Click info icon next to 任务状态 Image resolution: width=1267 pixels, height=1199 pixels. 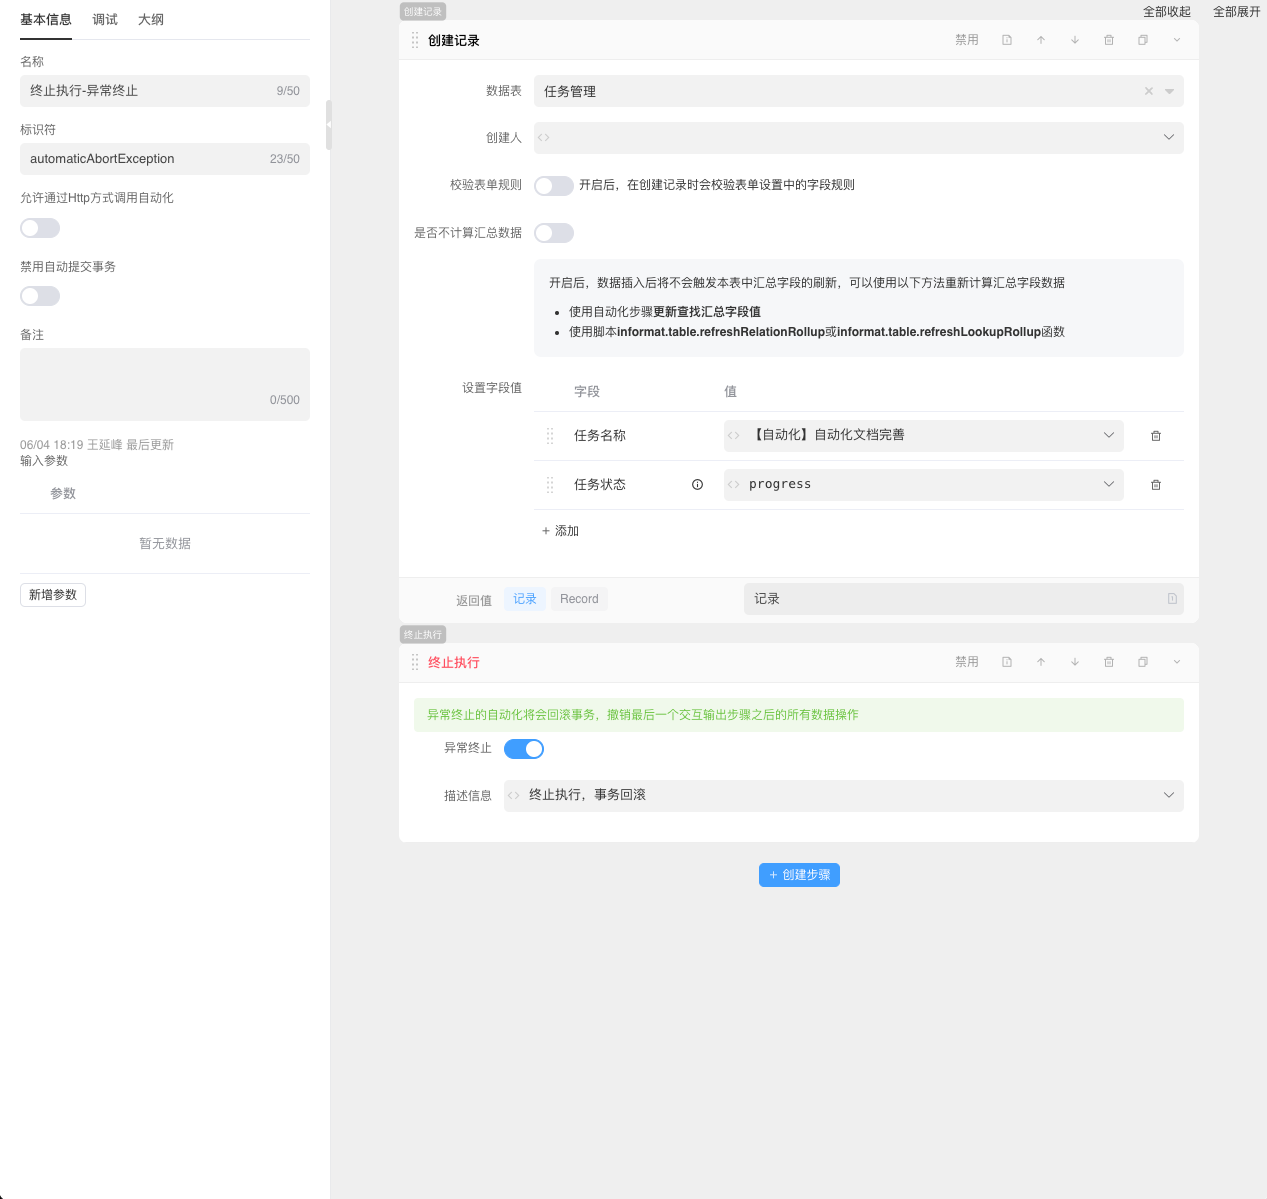coord(698,485)
